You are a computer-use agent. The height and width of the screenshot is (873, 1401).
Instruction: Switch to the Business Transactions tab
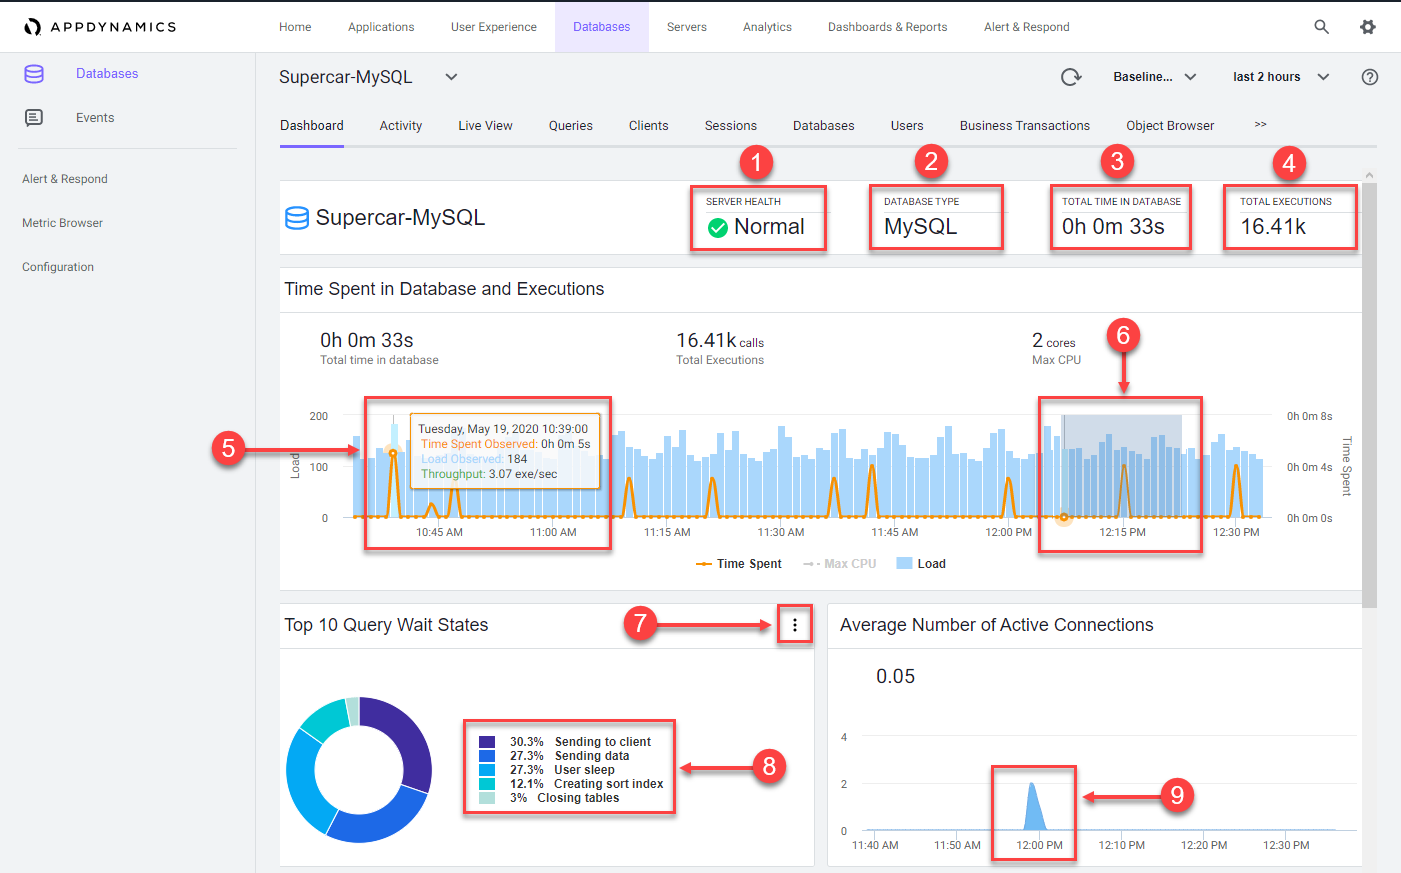(x=1025, y=126)
